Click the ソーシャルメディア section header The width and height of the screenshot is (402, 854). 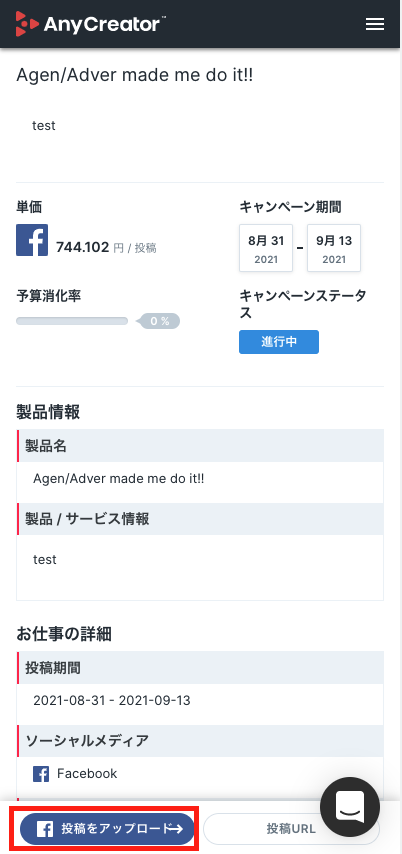(200, 741)
